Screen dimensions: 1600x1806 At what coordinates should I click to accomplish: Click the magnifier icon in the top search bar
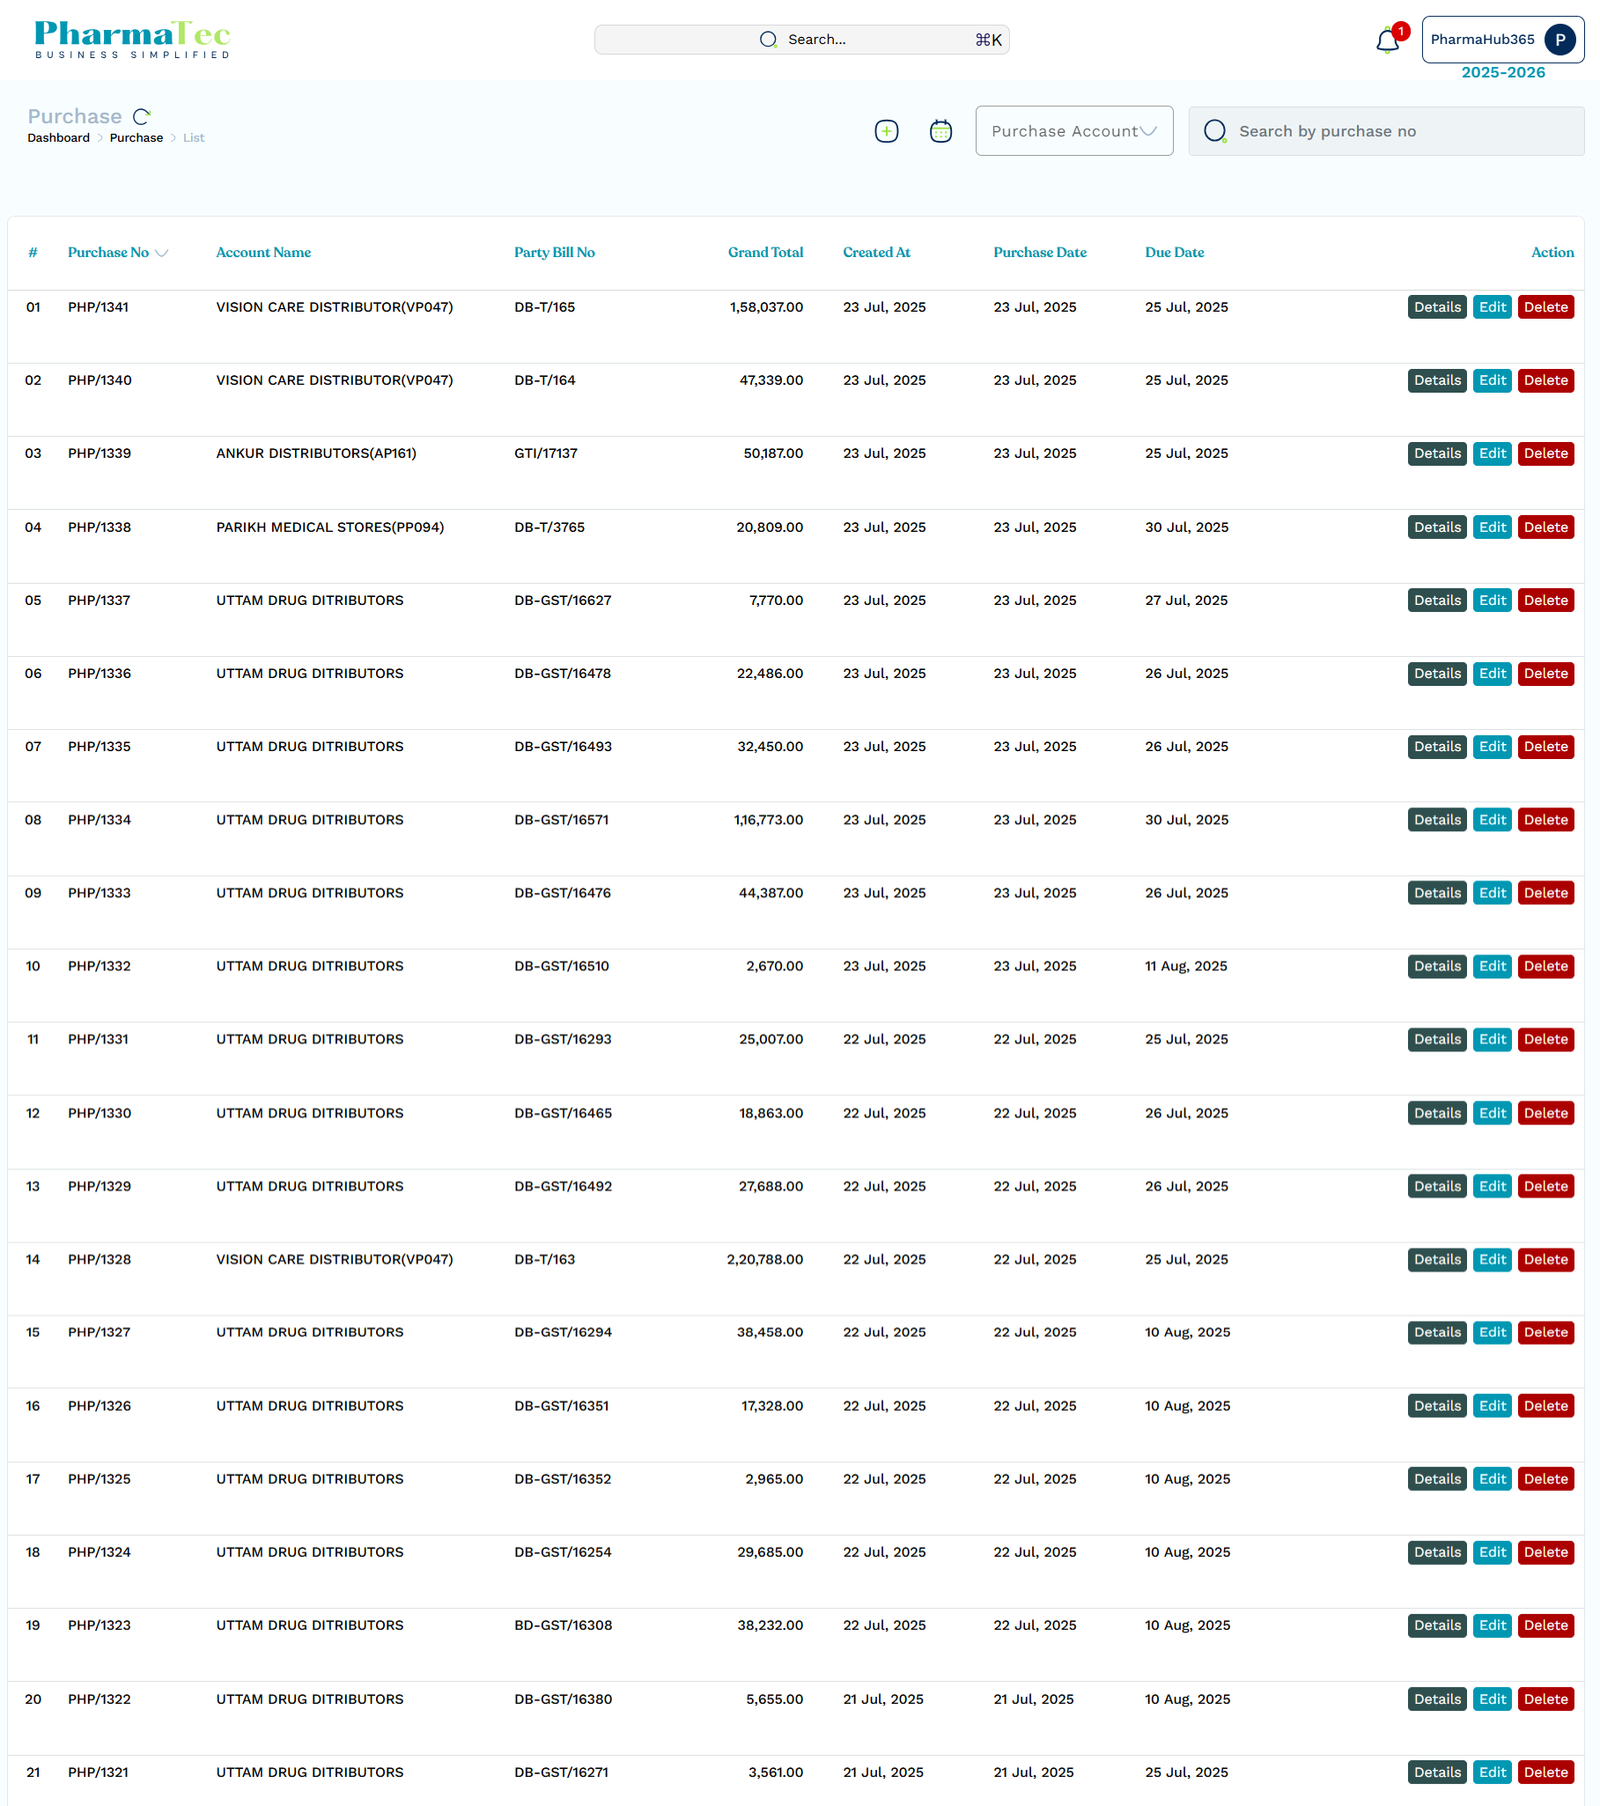pyautogui.click(x=768, y=39)
